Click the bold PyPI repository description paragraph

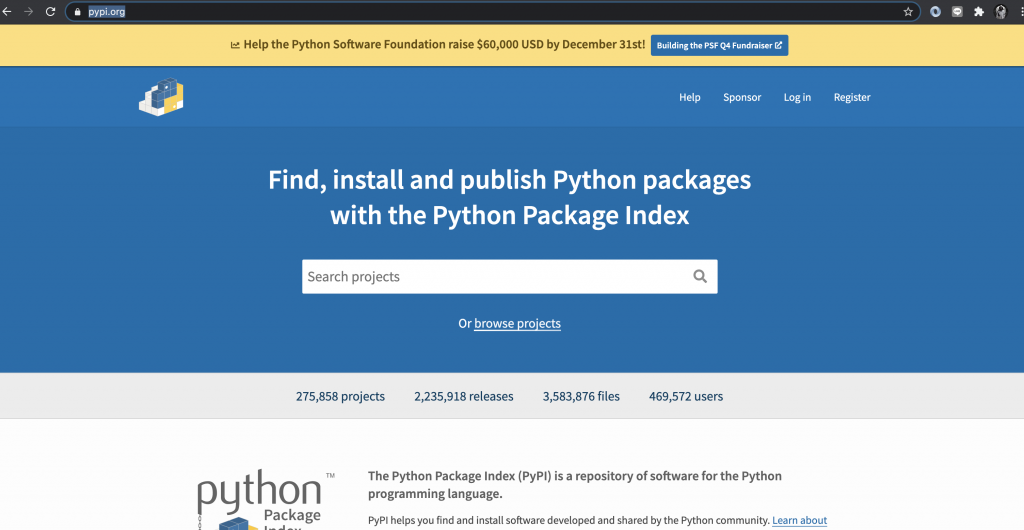(x=575, y=484)
